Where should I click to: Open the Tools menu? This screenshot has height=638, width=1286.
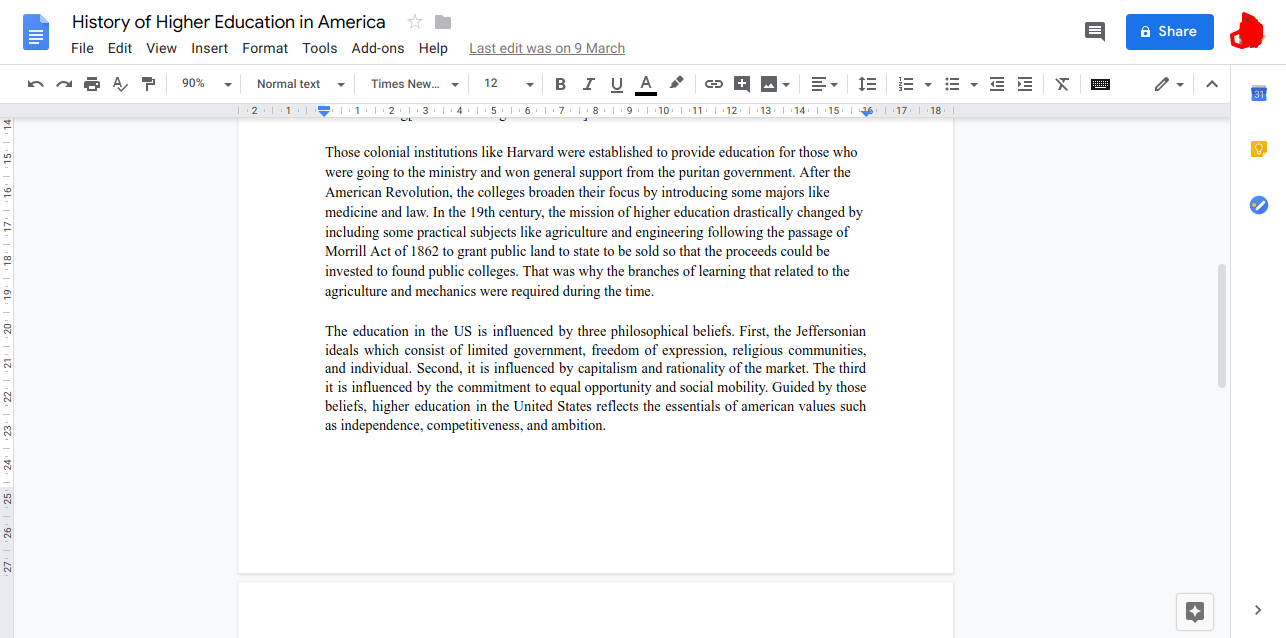coord(320,48)
